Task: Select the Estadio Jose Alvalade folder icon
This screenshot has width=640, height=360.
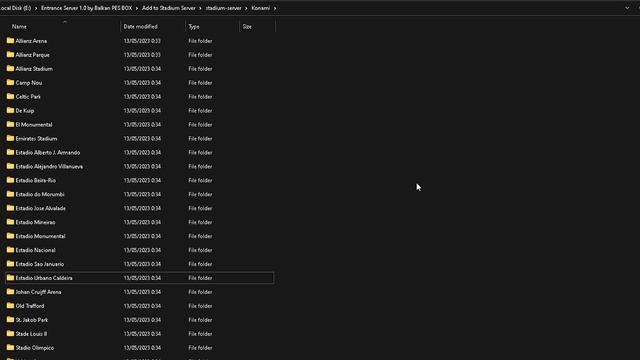Action: [x=10, y=208]
